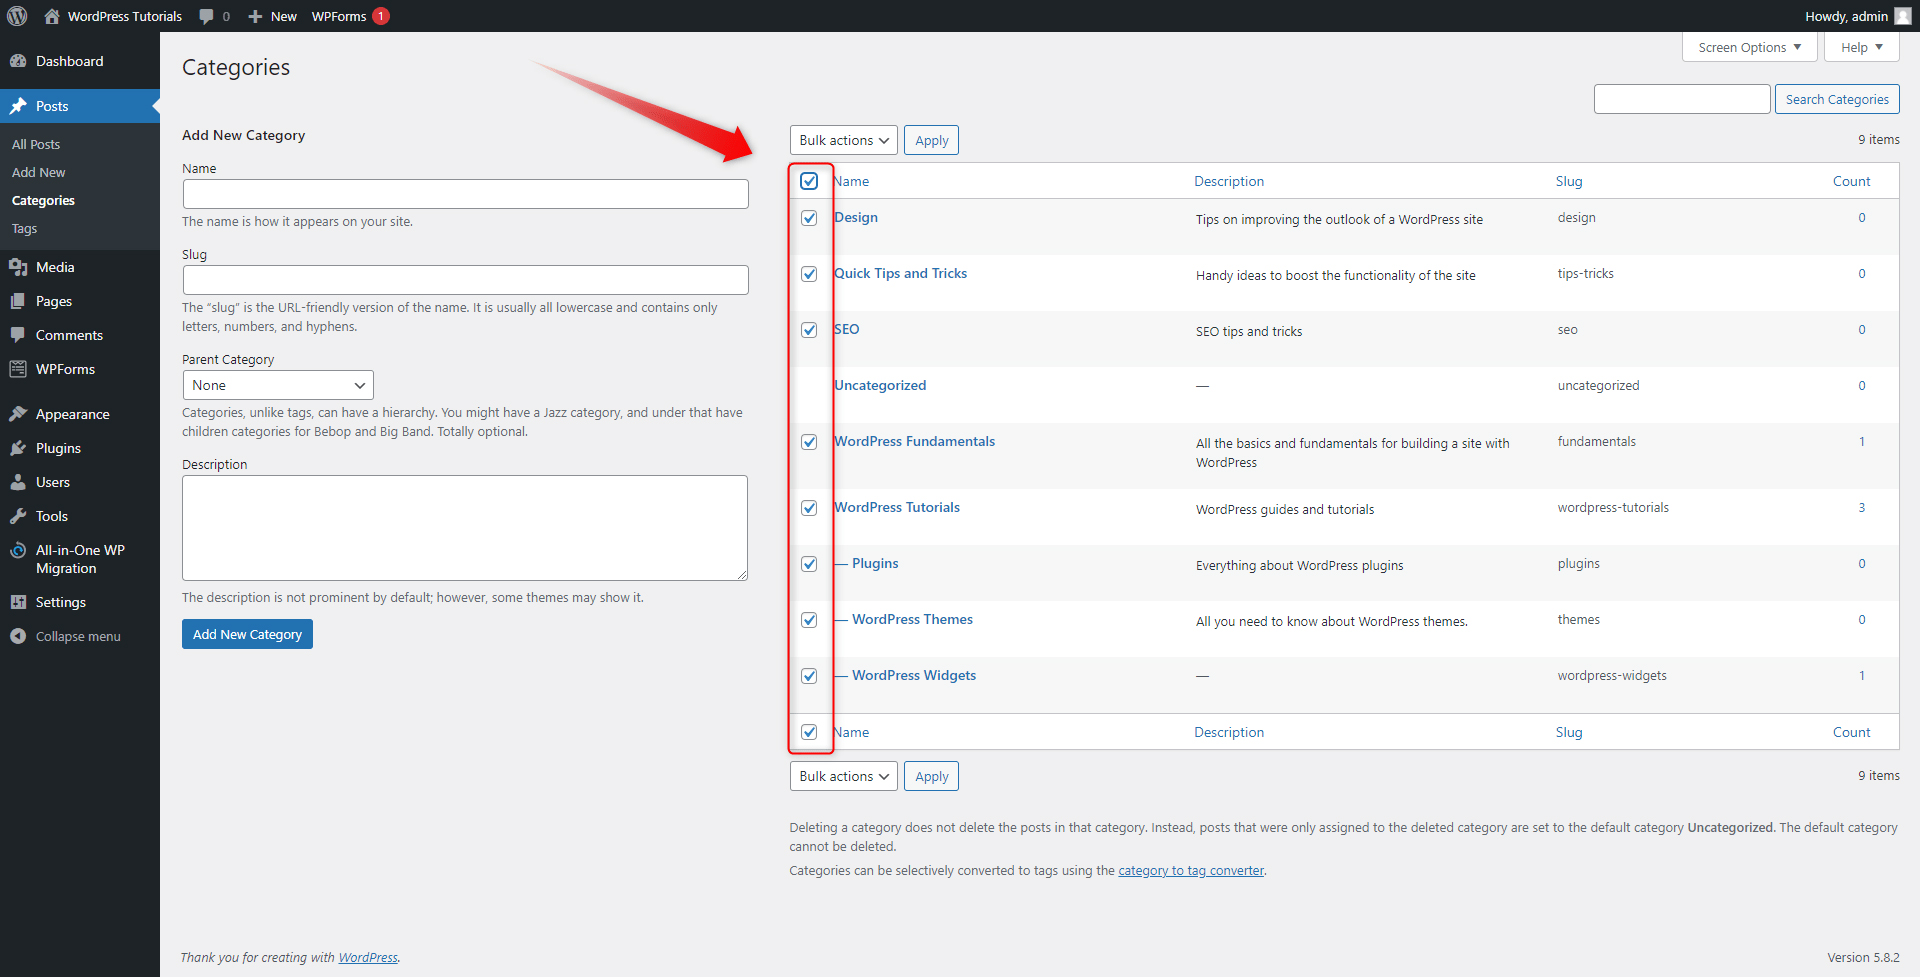The width and height of the screenshot is (1920, 977).
Task: Open the comments bubble icon in admin bar
Action: (x=206, y=16)
